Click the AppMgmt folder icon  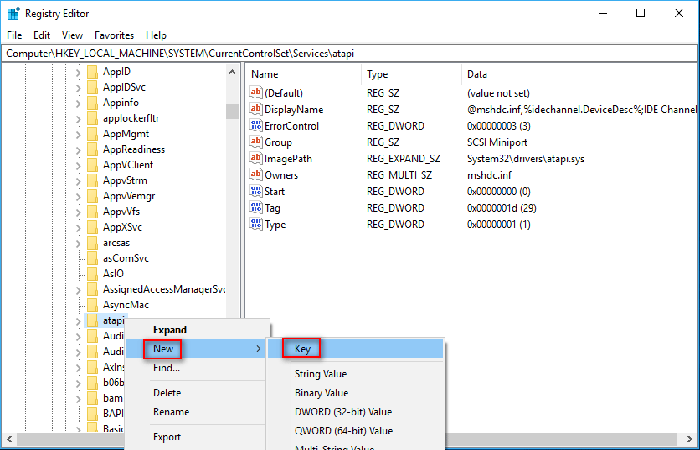click(x=92, y=134)
